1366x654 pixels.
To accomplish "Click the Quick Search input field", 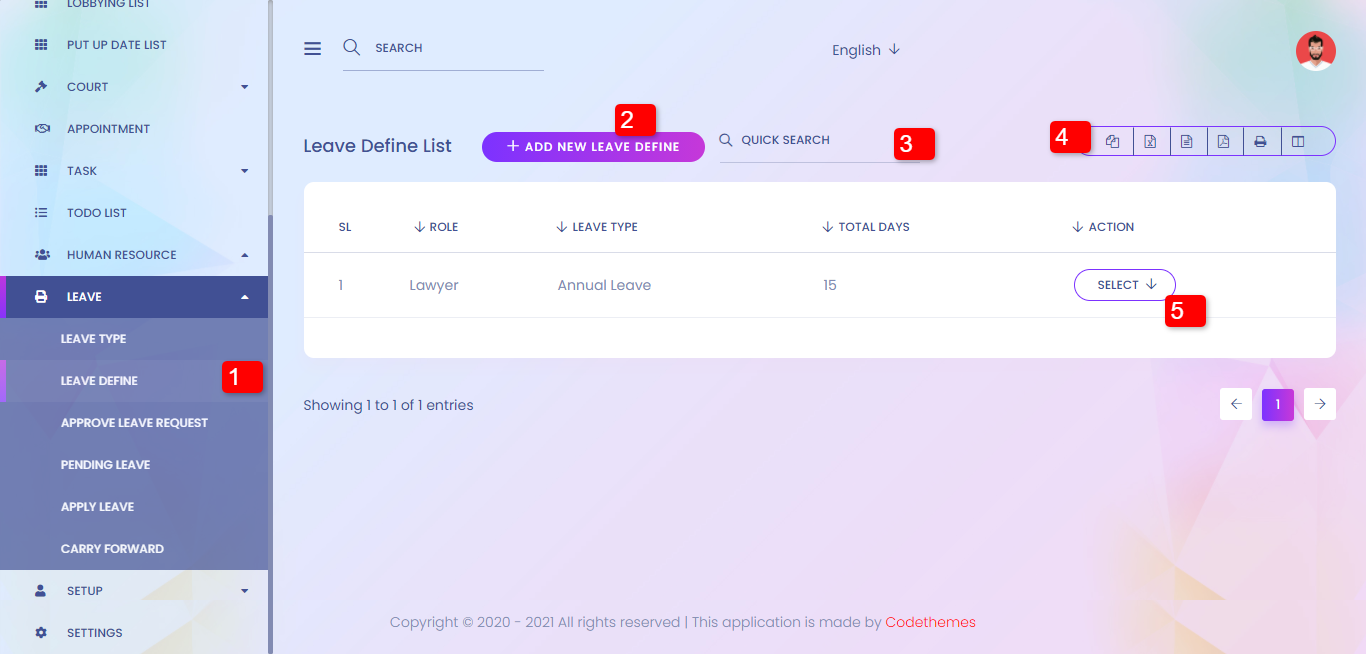I will [810, 141].
